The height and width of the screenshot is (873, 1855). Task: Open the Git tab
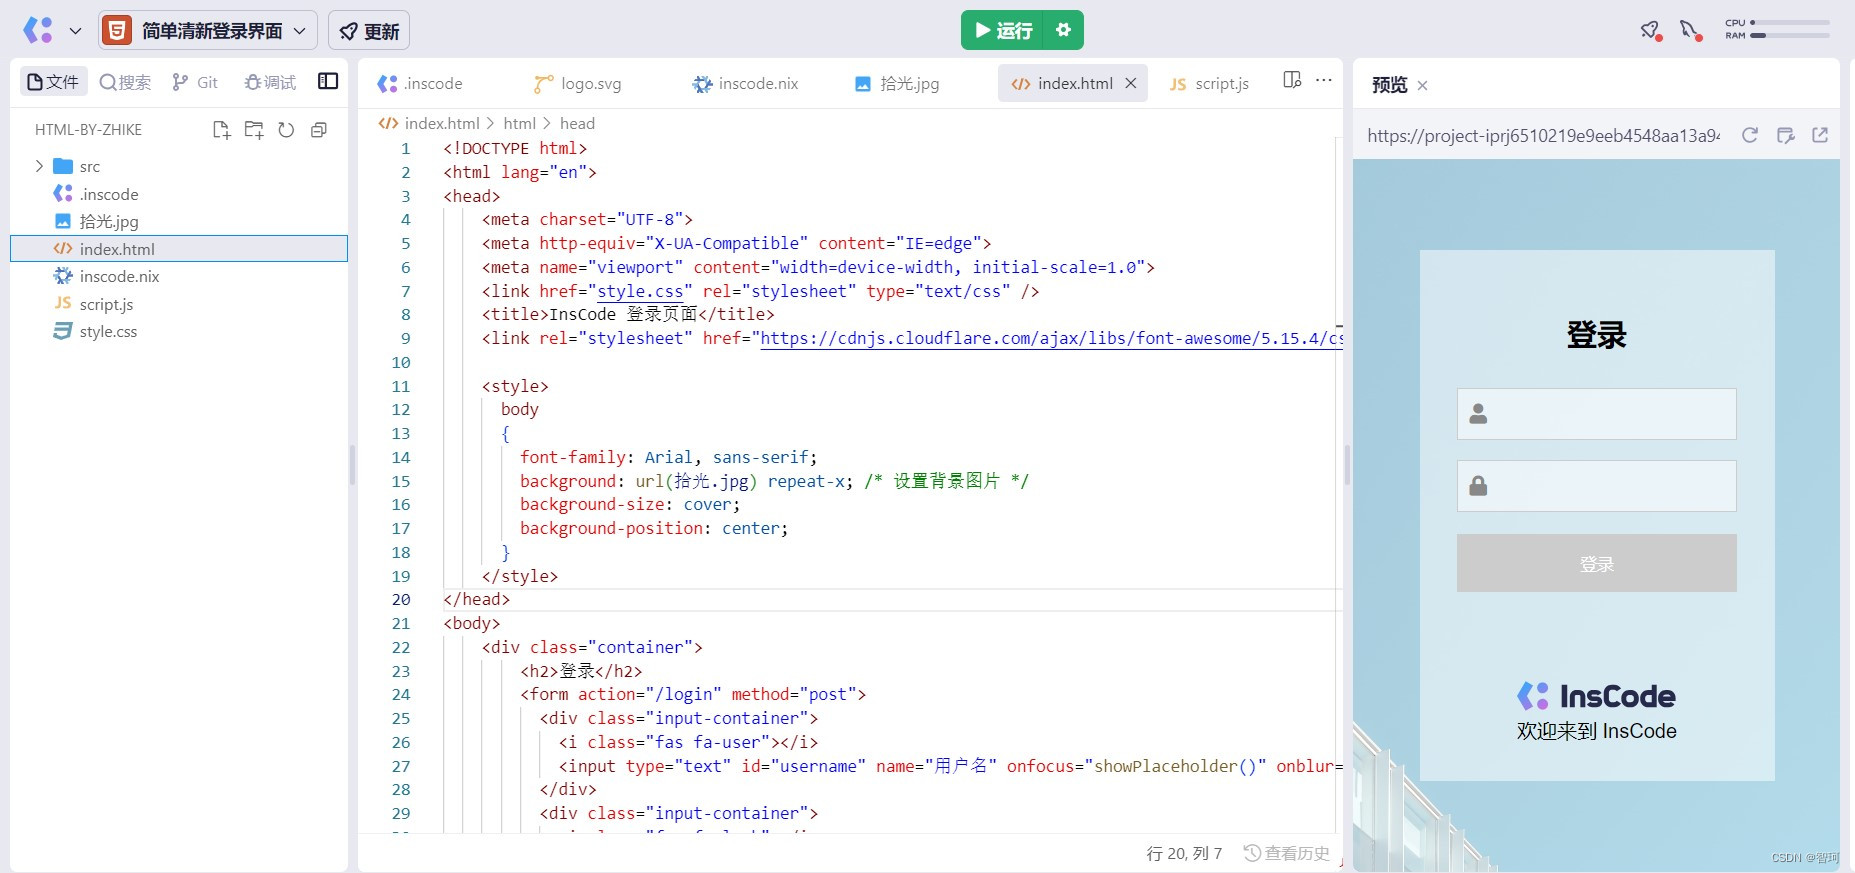(x=195, y=82)
